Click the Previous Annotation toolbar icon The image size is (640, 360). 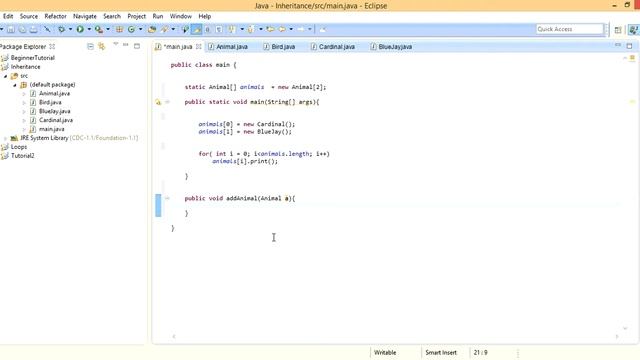(x=251, y=29)
